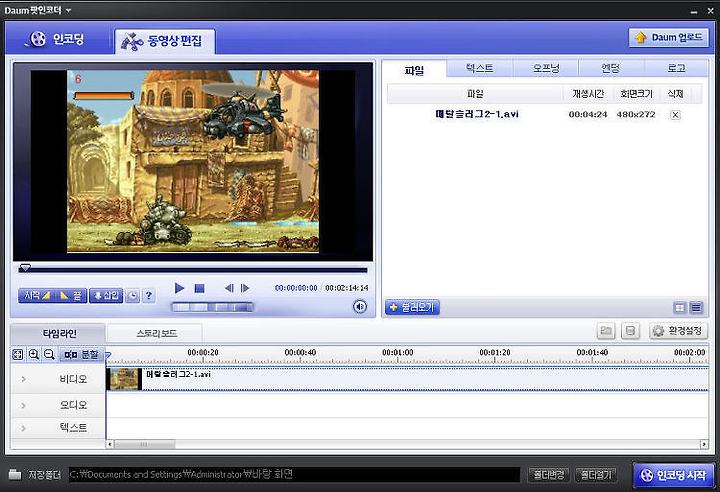
Task: Sort by 화면크기 column header
Action: coord(636,94)
